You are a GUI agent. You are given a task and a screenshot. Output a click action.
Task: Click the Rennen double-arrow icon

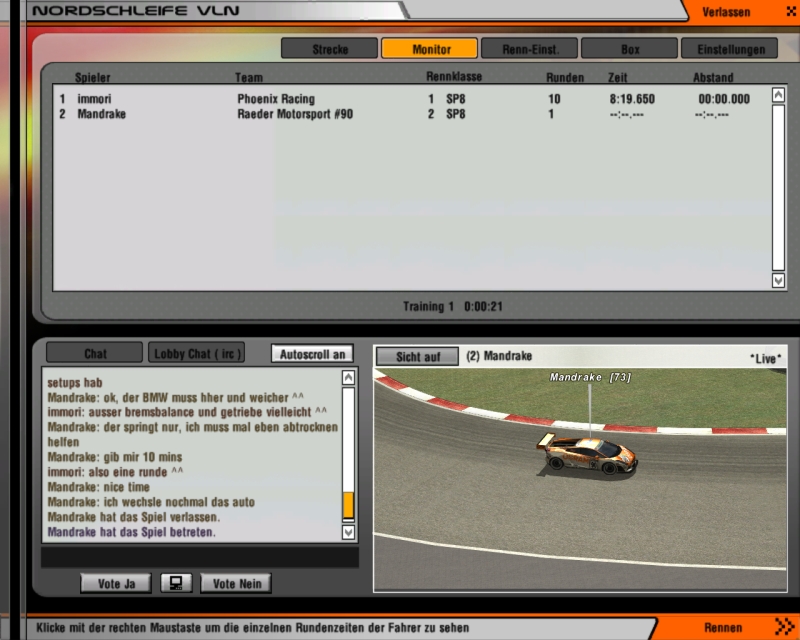781,627
